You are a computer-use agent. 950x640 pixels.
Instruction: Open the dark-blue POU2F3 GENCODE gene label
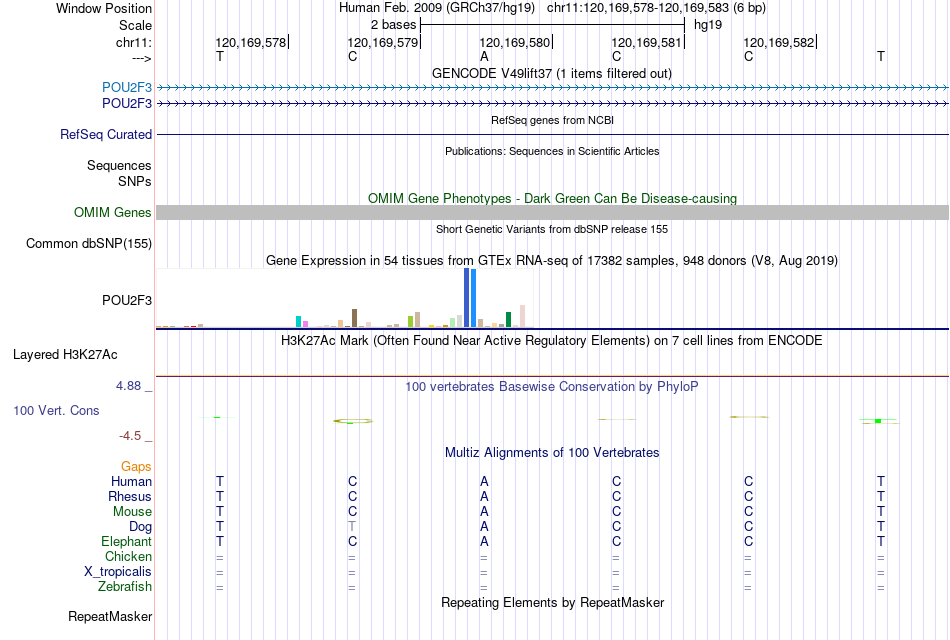(x=127, y=104)
